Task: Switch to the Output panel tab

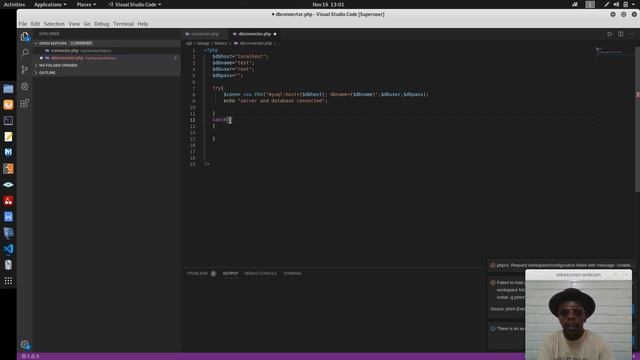Action: pos(230,273)
